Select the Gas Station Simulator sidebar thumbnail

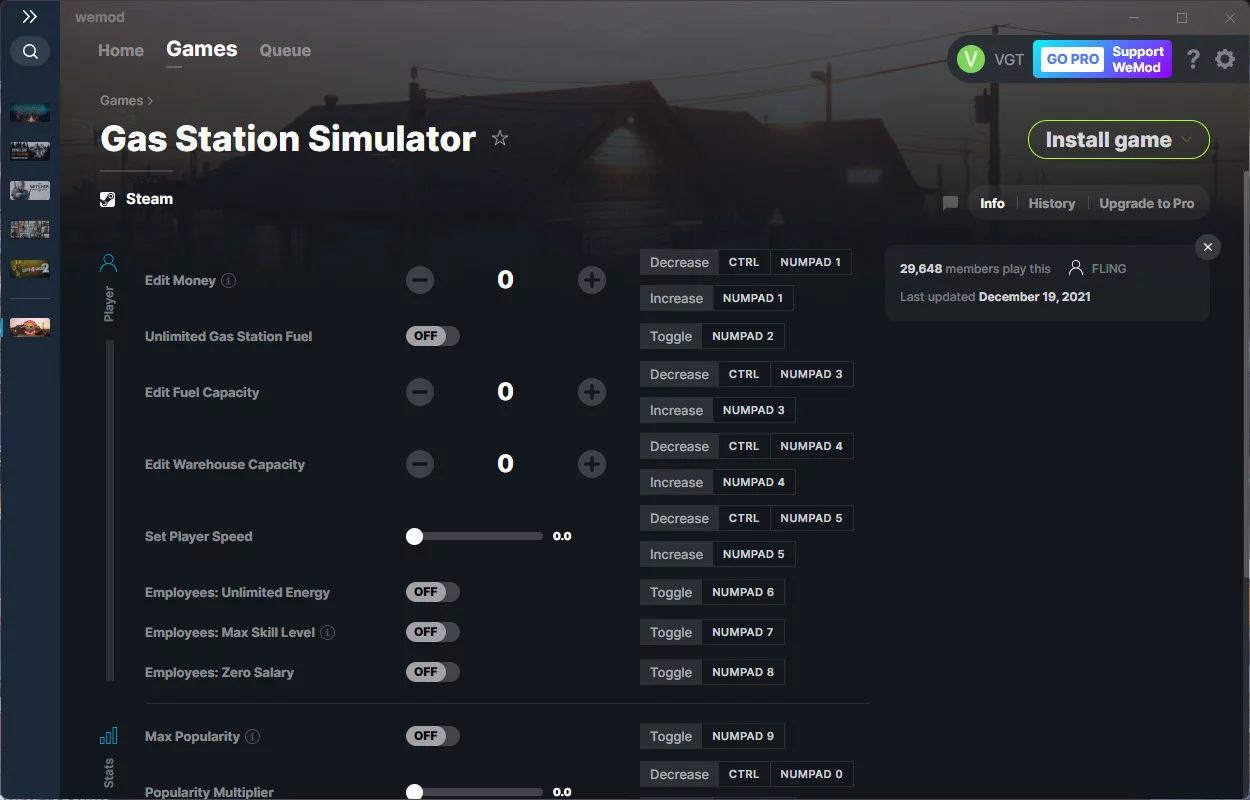(30, 327)
